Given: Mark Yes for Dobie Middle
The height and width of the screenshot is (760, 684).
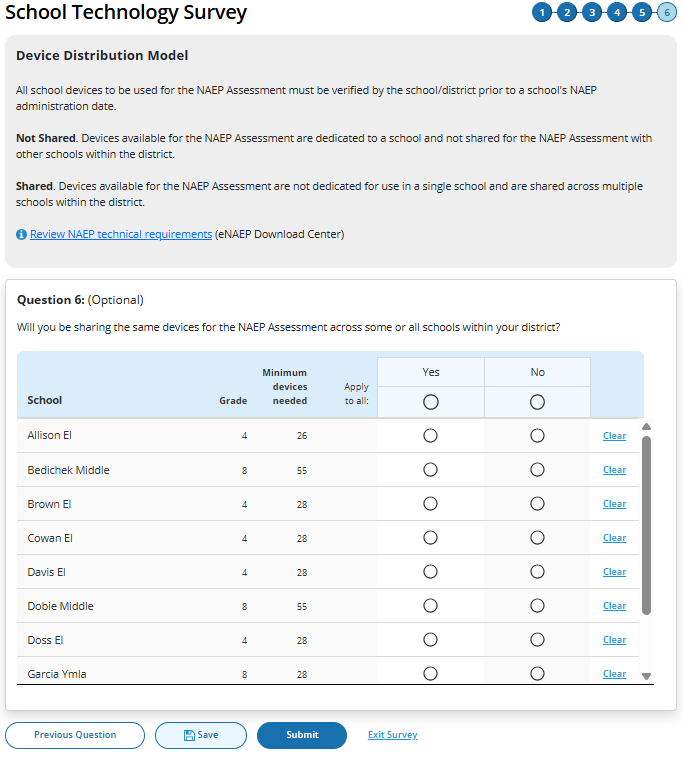Looking at the screenshot, I should 430,606.
